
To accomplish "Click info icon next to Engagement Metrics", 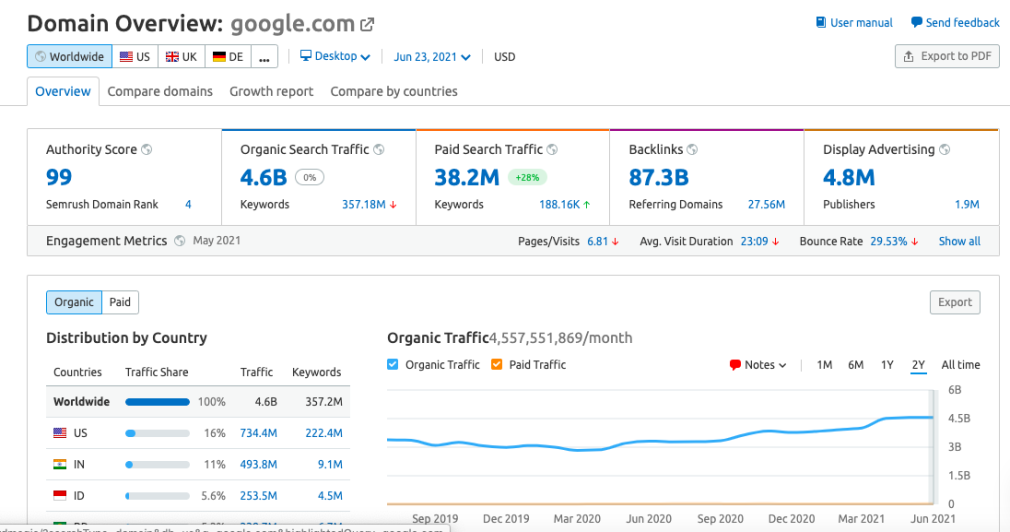I will (x=180, y=241).
